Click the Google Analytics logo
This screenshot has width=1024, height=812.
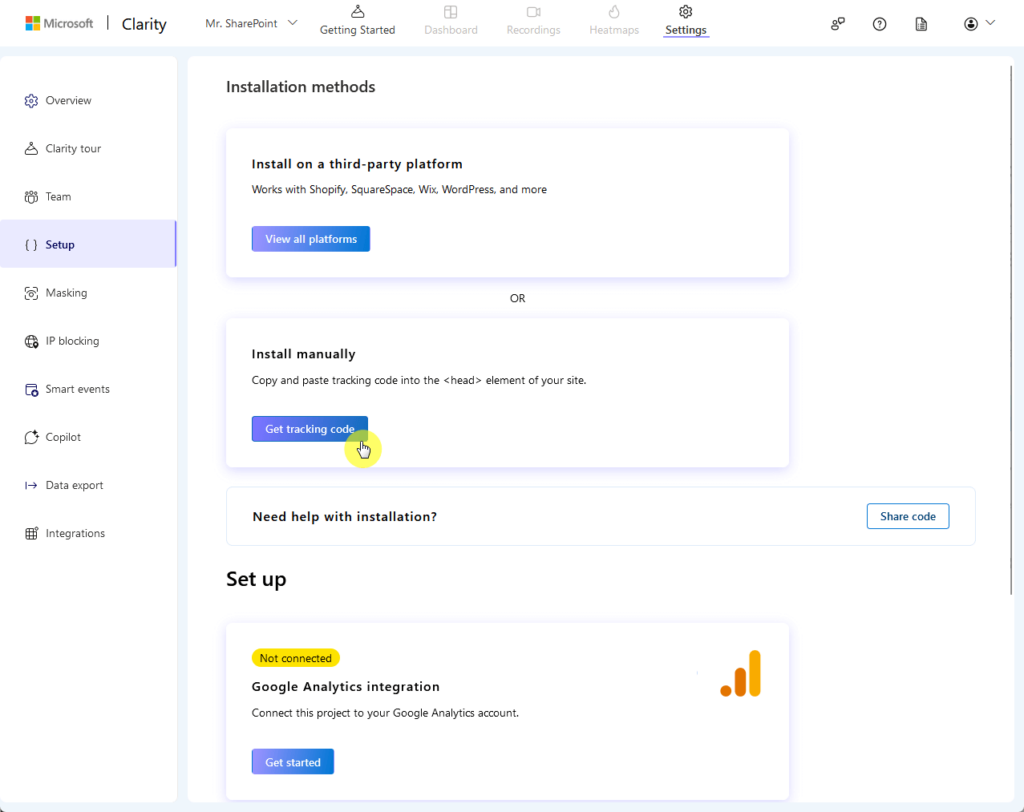pos(741,674)
